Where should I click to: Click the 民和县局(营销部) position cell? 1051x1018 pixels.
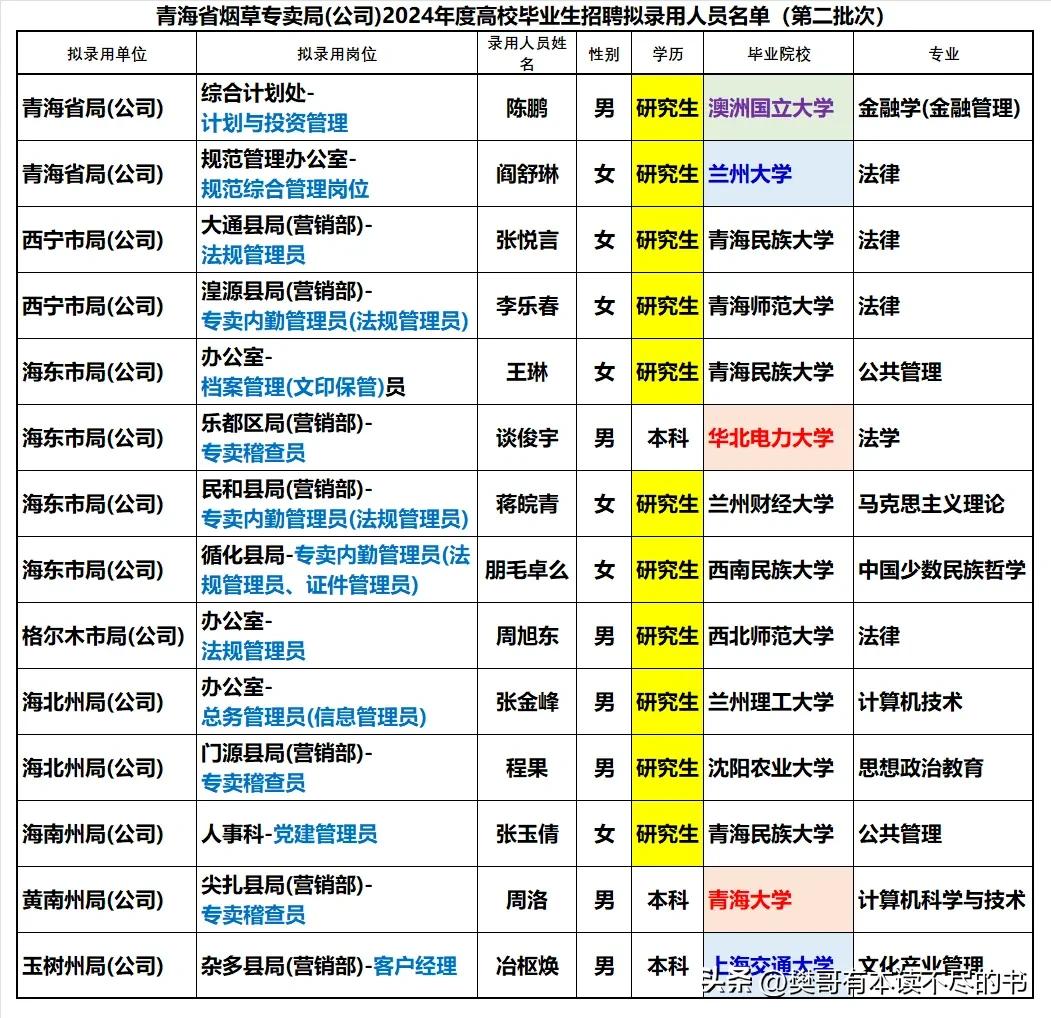pos(336,504)
